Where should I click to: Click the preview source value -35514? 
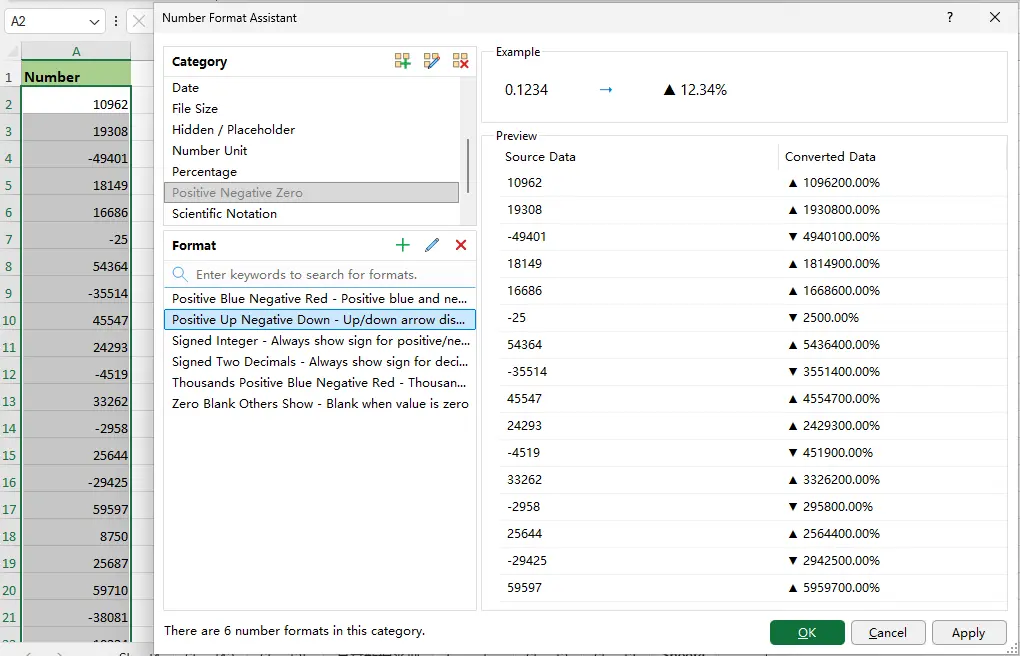(x=527, y=372)
